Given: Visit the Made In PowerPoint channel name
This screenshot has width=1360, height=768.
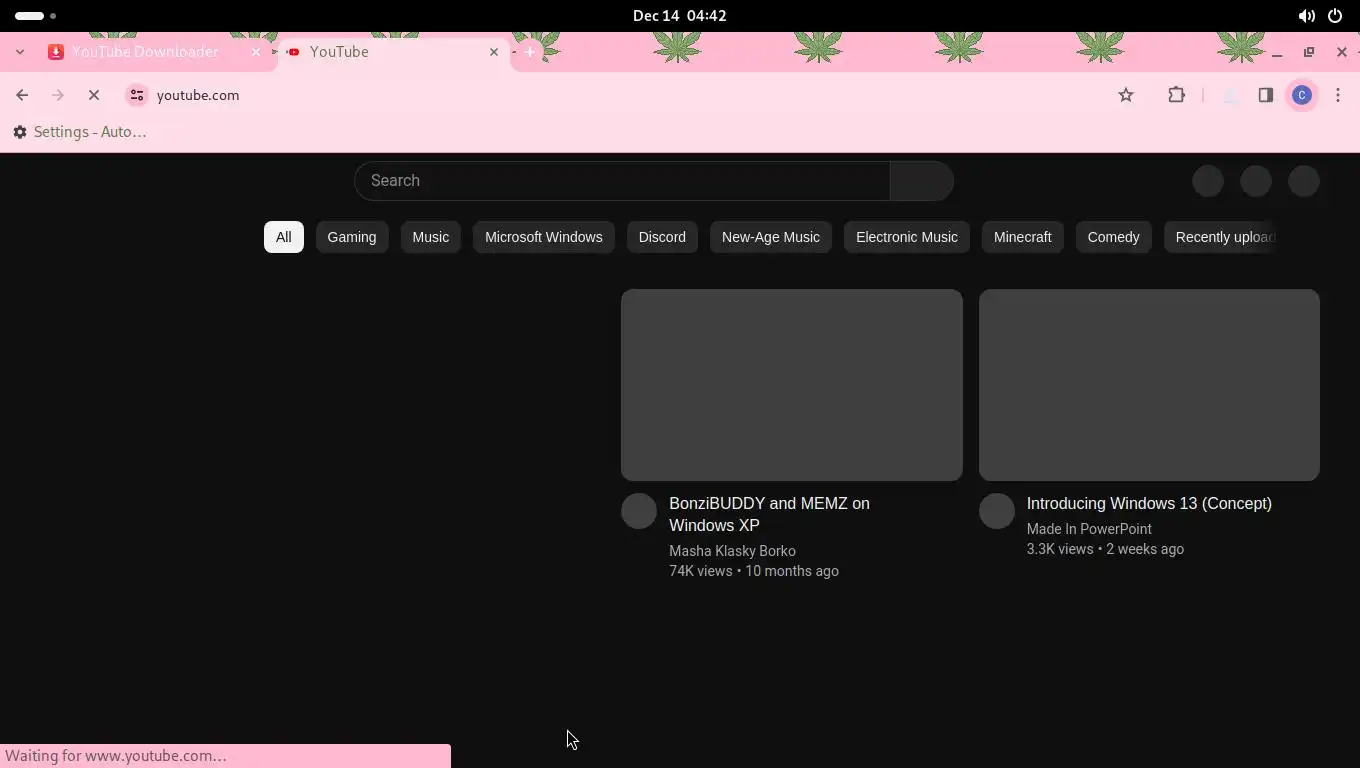Looking at the screenshot, I should coord(1089,529).
